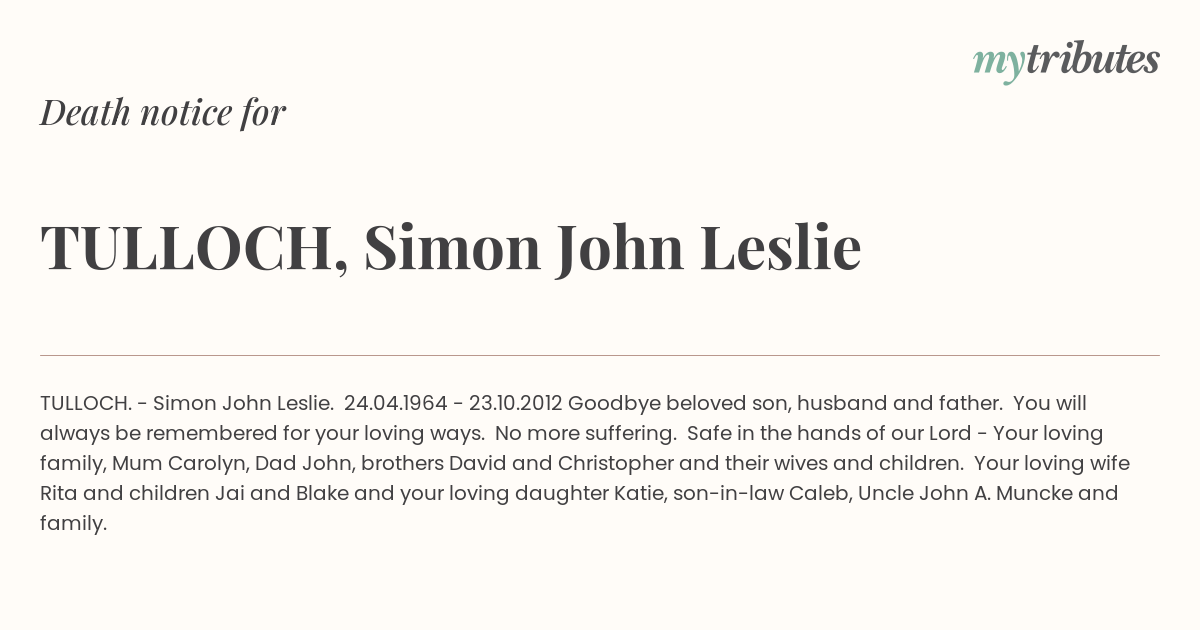Click the birth date 24.04.1964
The width and height of the screenshot is (1200, 630).
click(x=395, y=403)
